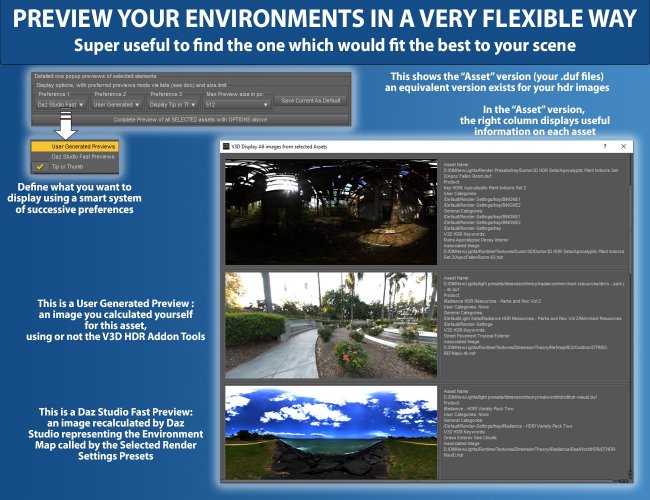
Task: Open the Preference 1 Daz Studio Fast dropdown
Action: pyautogui.click(x=61, y=105)
